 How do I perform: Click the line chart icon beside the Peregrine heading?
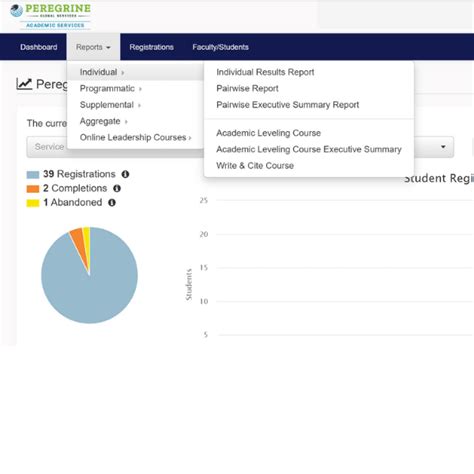pyautogui.click(x=24, y=84)
